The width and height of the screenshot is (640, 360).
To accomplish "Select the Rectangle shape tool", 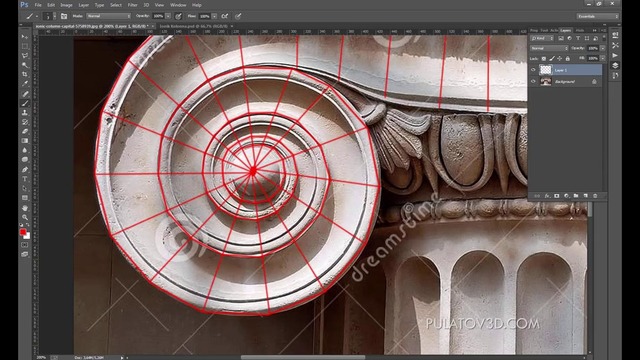I will coord(24,198).
